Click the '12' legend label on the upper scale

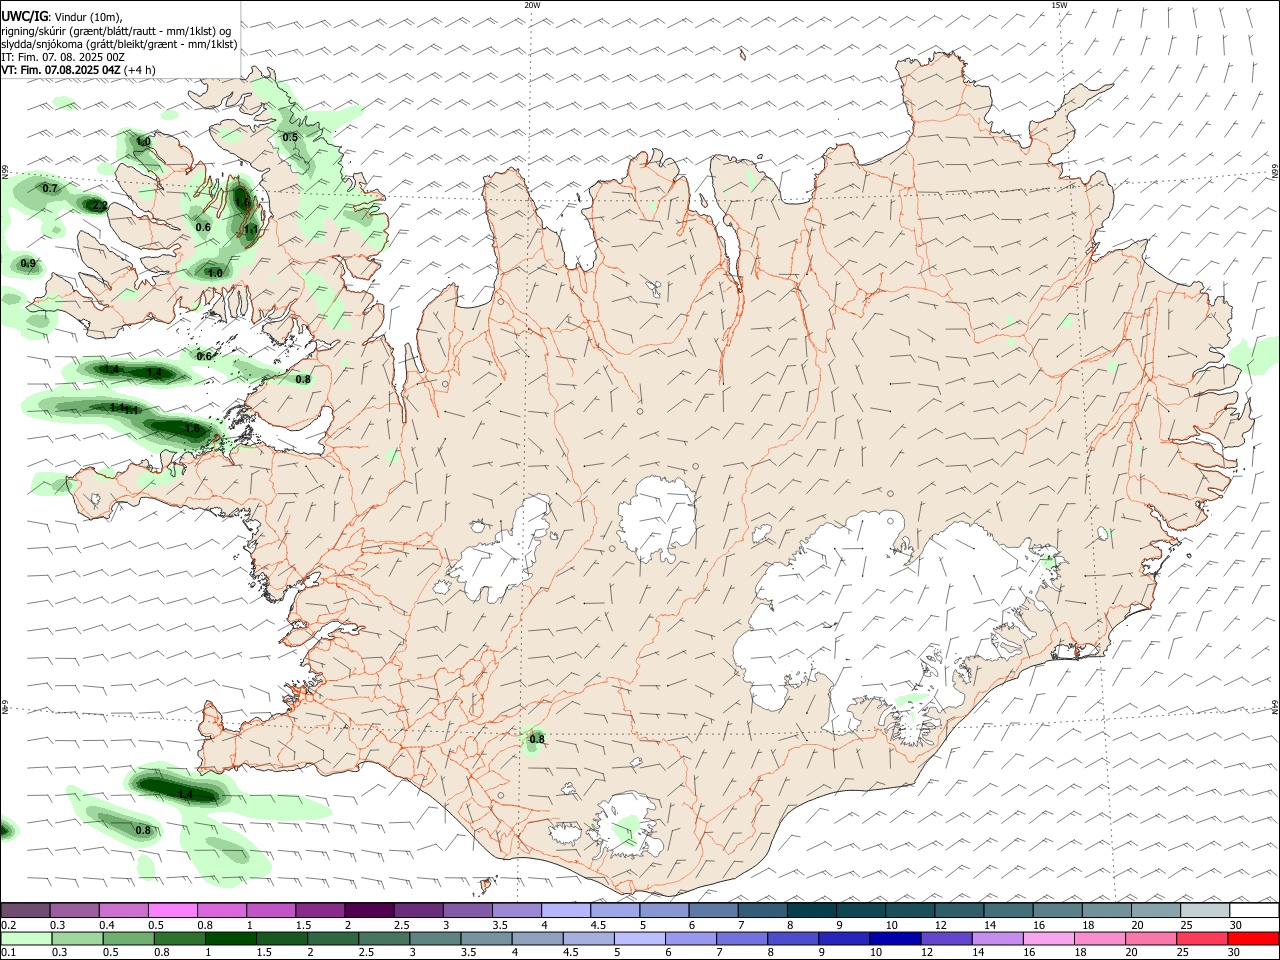(941, 925)
